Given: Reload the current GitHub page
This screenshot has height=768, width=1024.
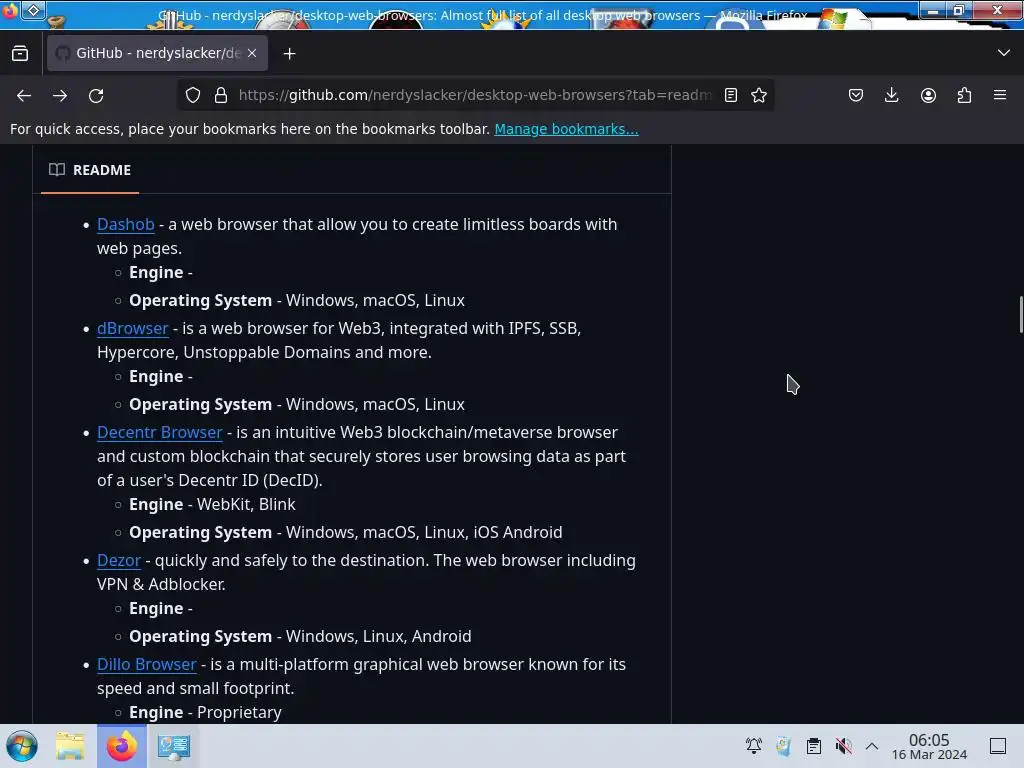Looking at the screenshot, I should (96, 95).
